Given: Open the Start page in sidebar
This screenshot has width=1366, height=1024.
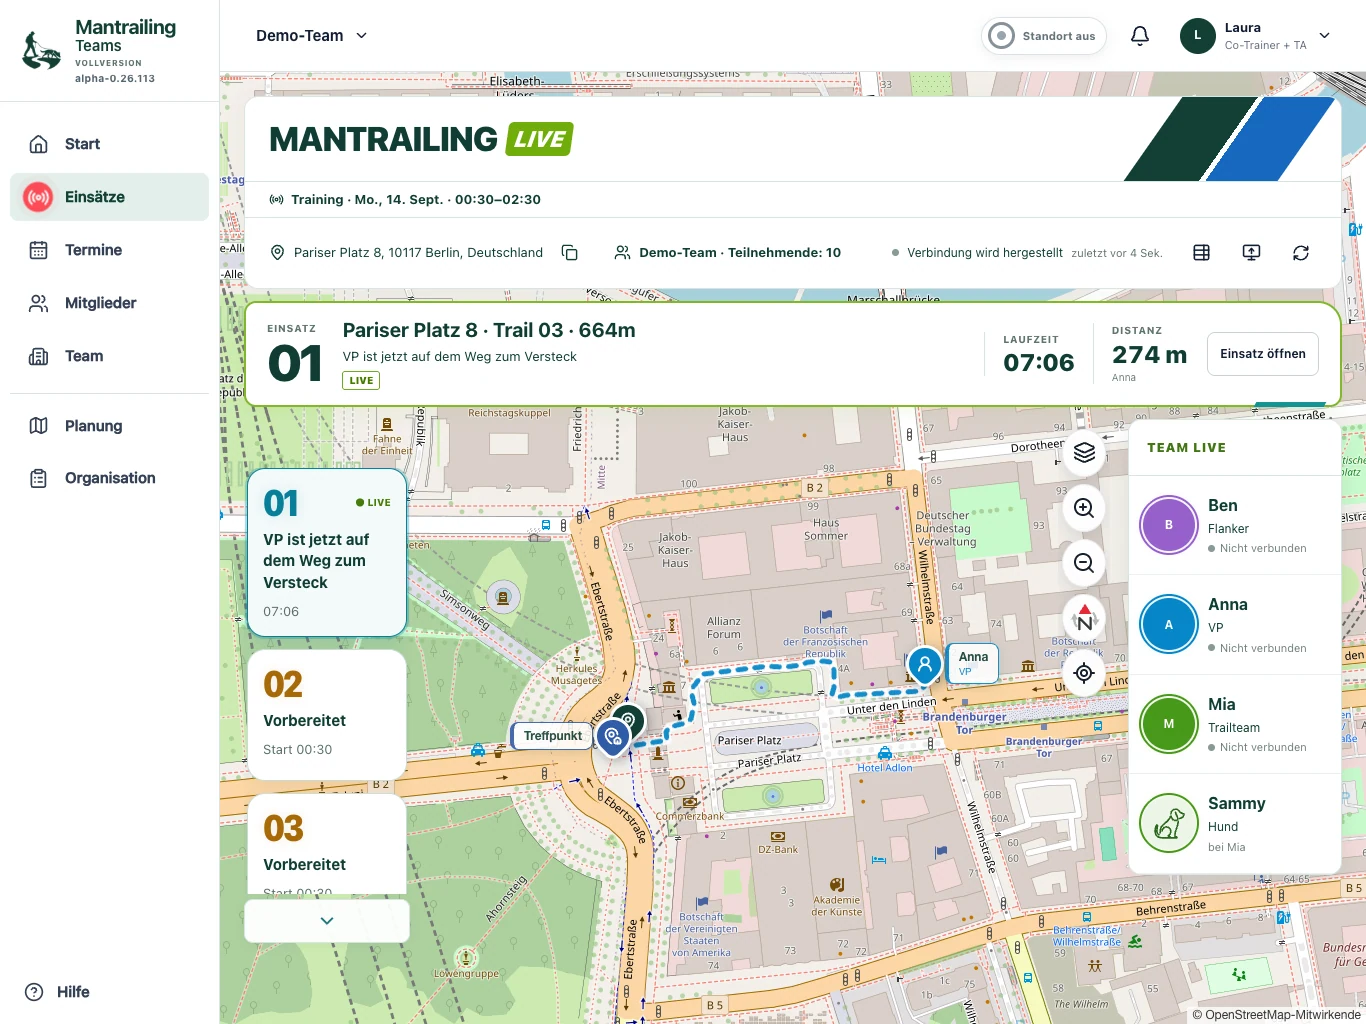Looking at the screenshot, I should tap(109, 144).
